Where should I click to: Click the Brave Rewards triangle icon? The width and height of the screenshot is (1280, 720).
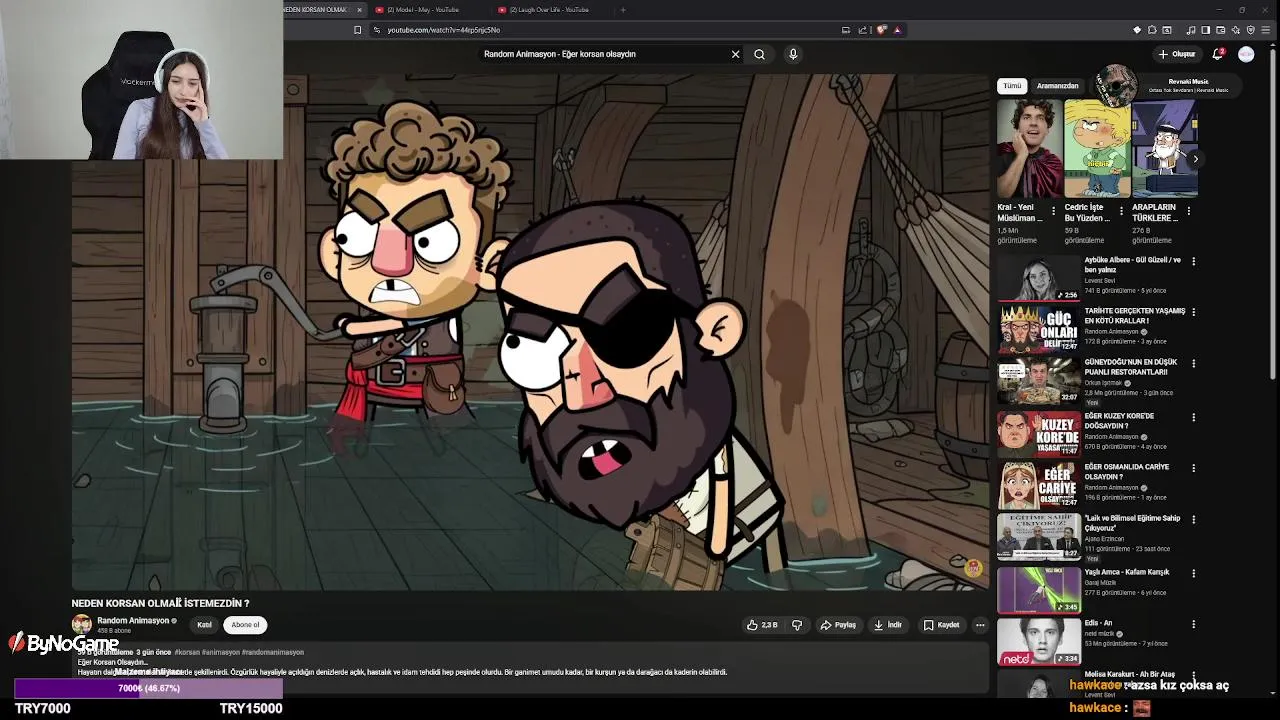coord(897,30)
